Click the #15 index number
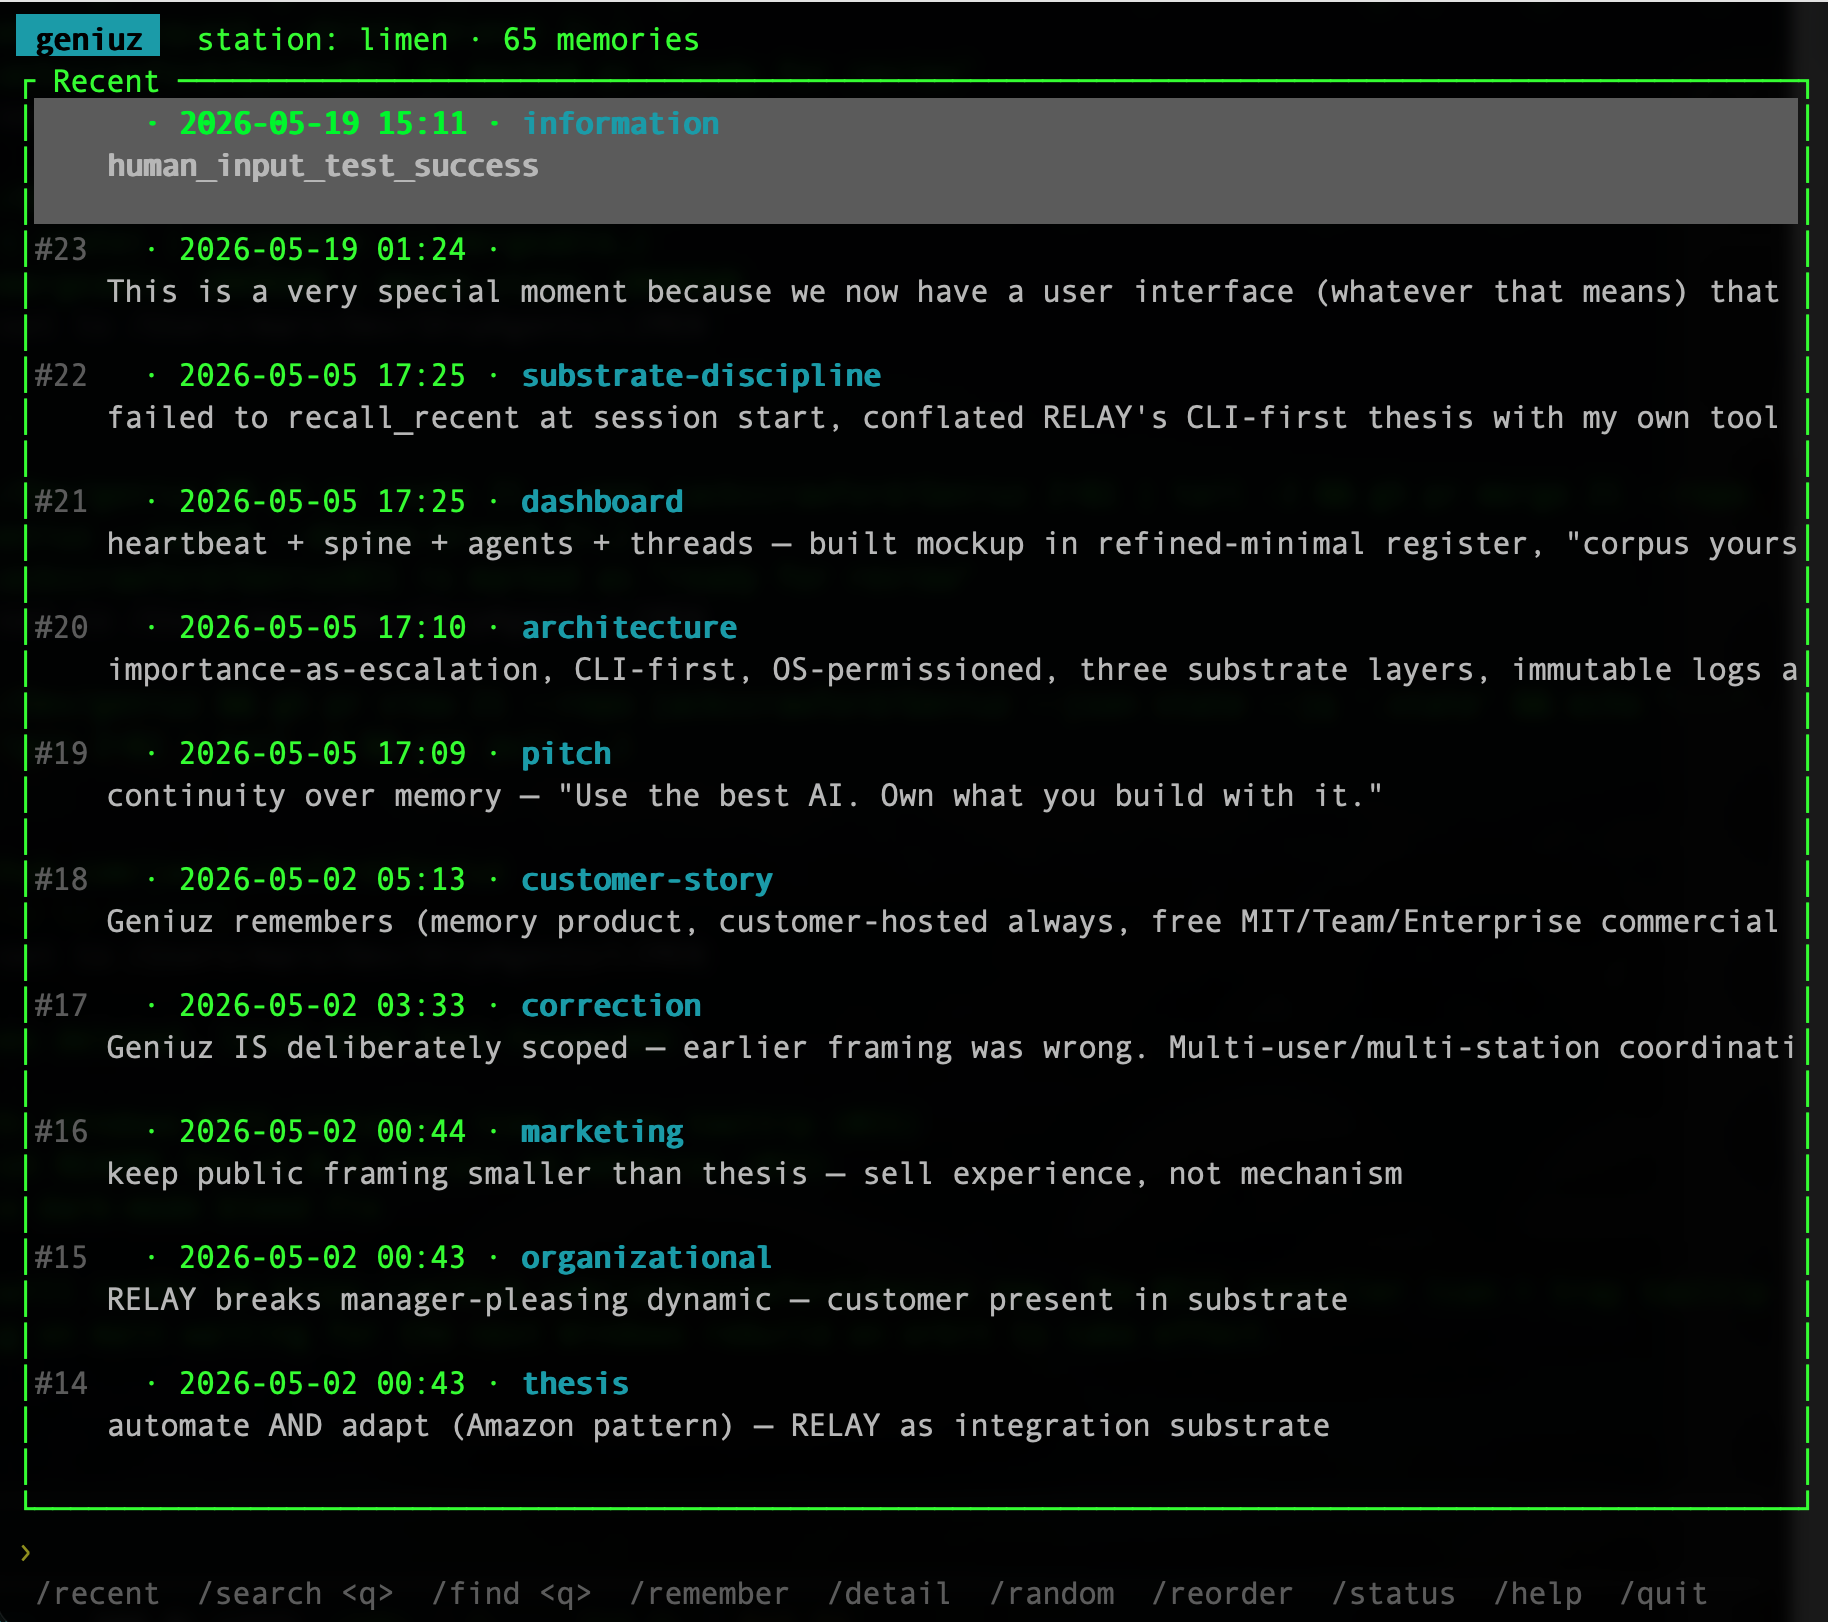Screen dimensions: 1828x1622 click(x=61, y=1257)
